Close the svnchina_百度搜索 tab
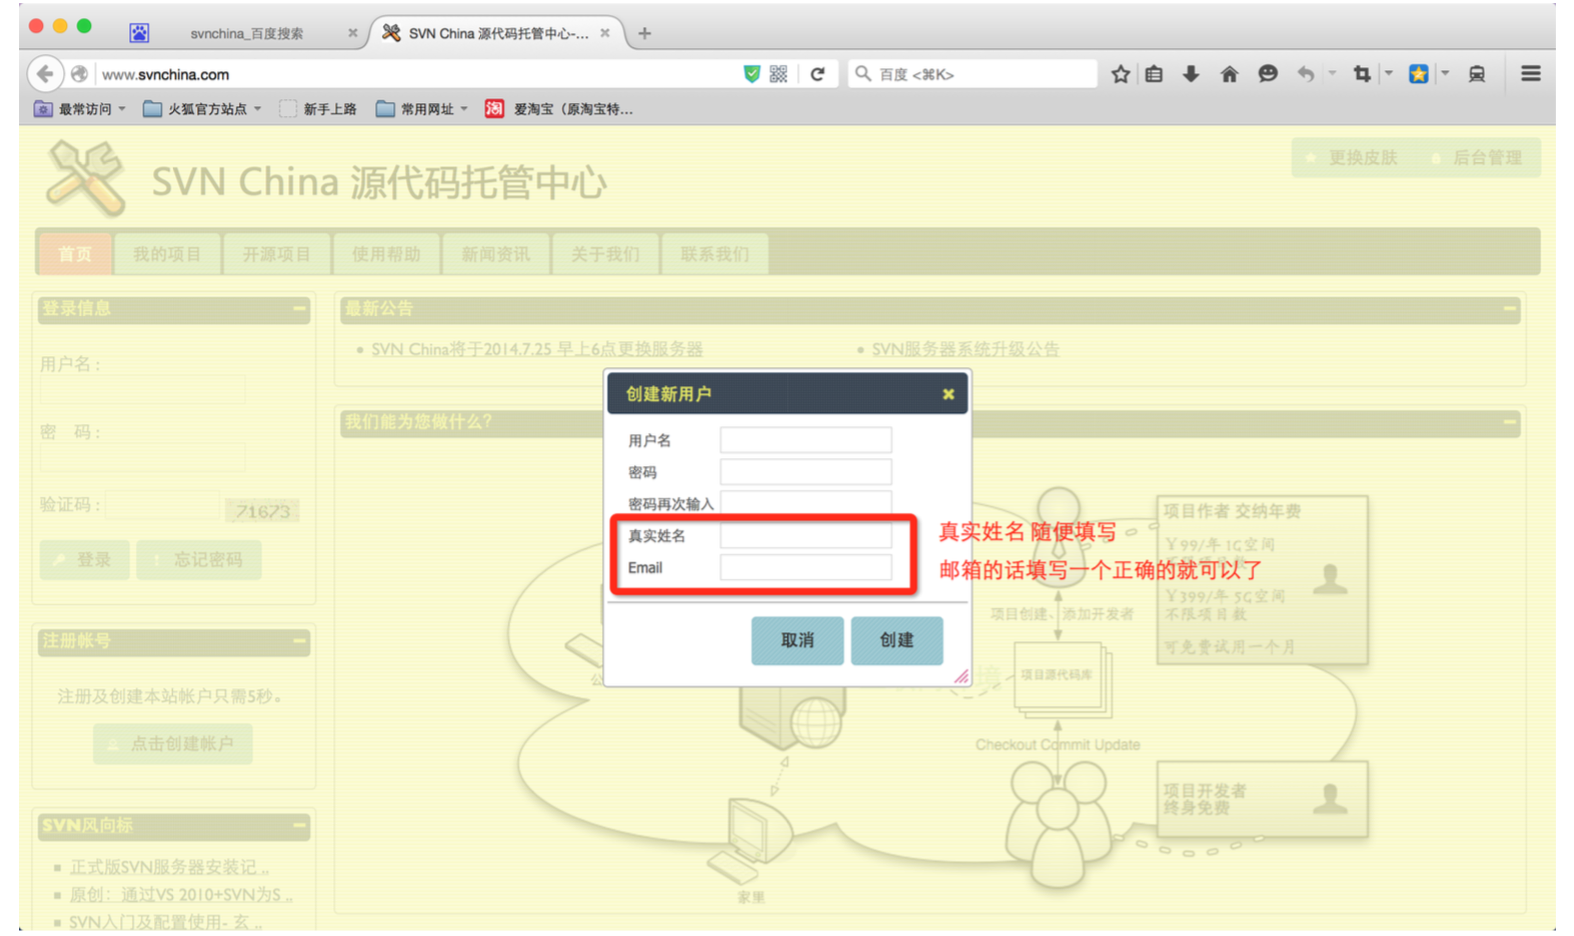 (x=353, y=33)
